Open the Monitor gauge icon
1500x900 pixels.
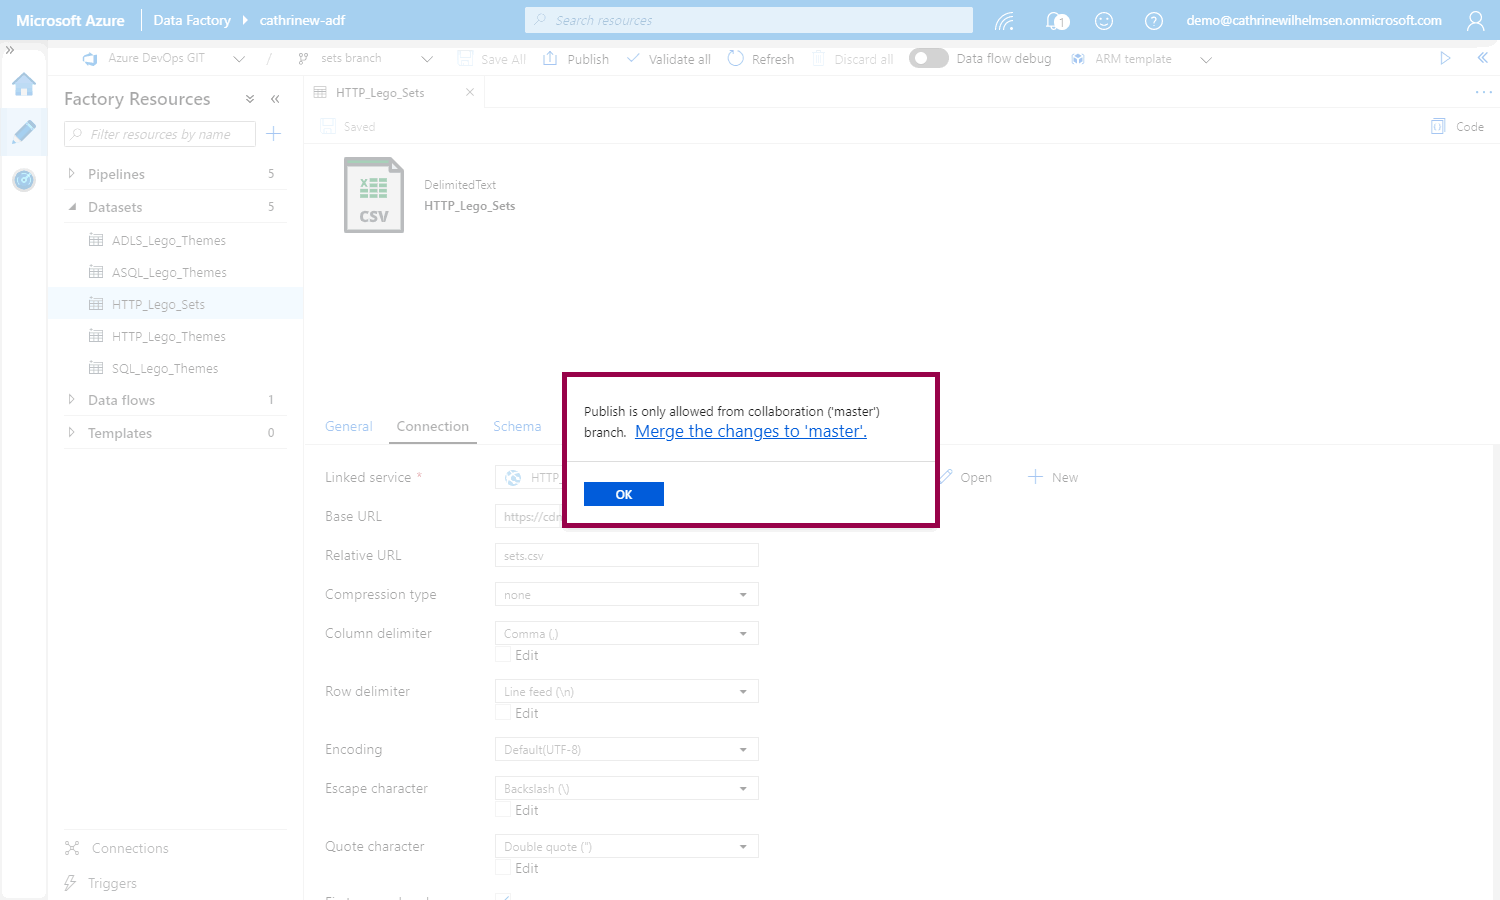(24, 180)
